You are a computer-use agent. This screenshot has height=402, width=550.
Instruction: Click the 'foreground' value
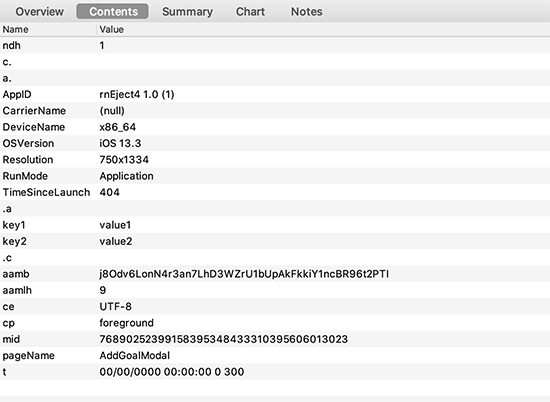(127, 323)
